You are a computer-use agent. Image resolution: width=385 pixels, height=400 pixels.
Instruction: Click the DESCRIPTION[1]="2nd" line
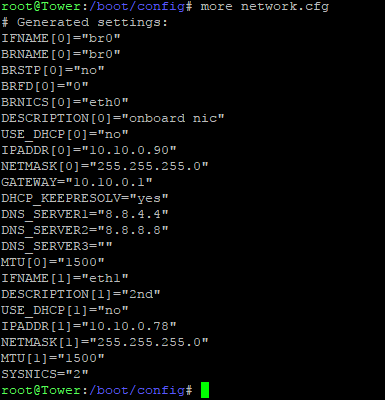pyautogui.click(x=81, y=294)
